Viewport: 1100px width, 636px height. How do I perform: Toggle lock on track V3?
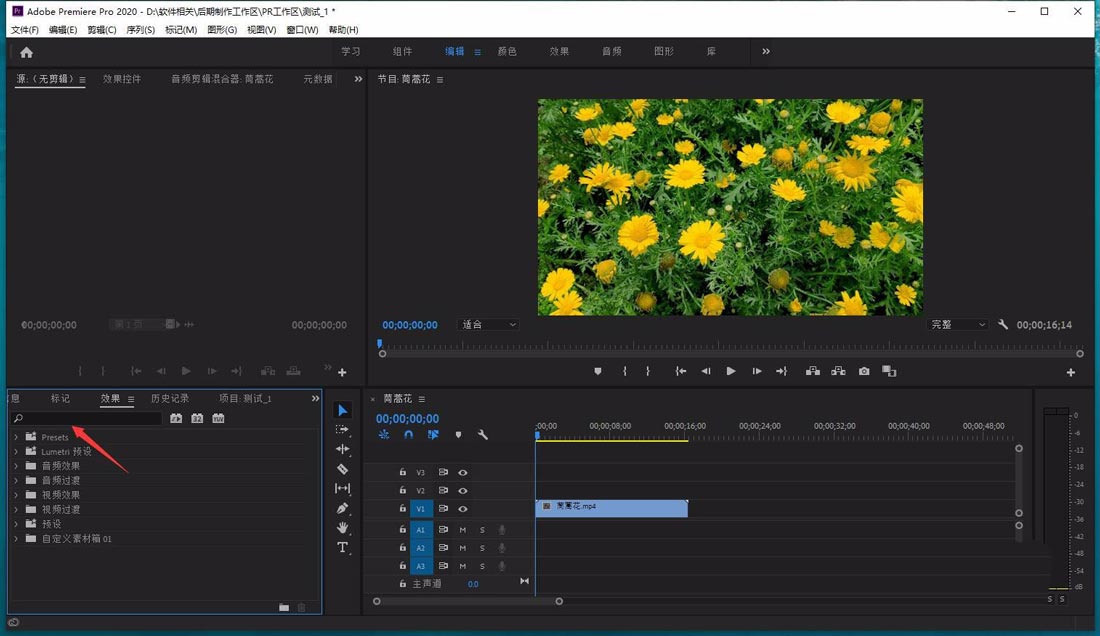[x=403, y=472]
